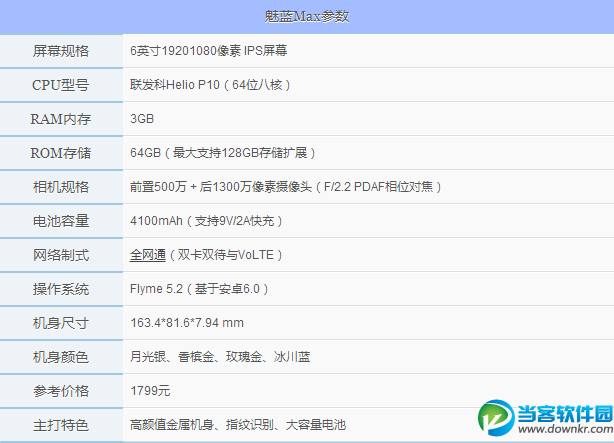The width and height of the screenshot is (614, 443).
Task: Click the 163.4*81.6*7.94 mm dimensions value
Action: tap(187, 323)
